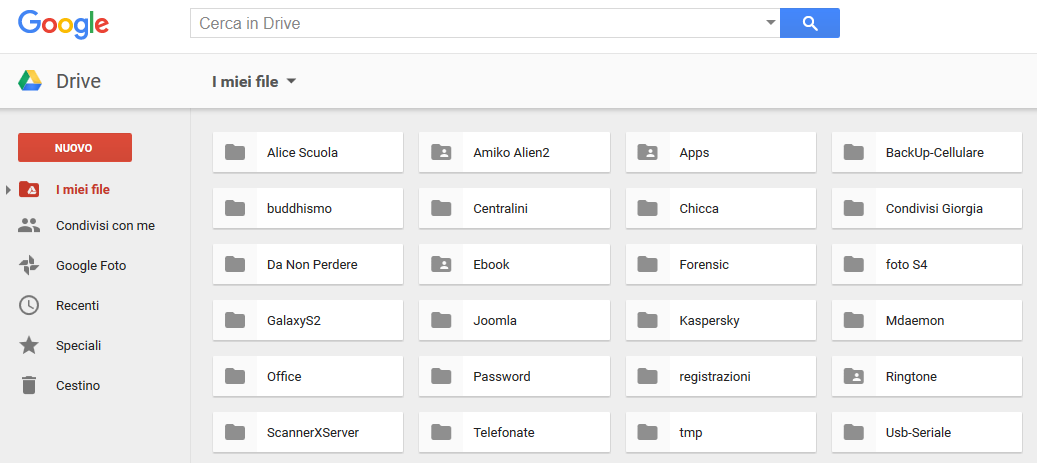Click the Recenti clock icon
1037x463 pixels.
[29, 306]
